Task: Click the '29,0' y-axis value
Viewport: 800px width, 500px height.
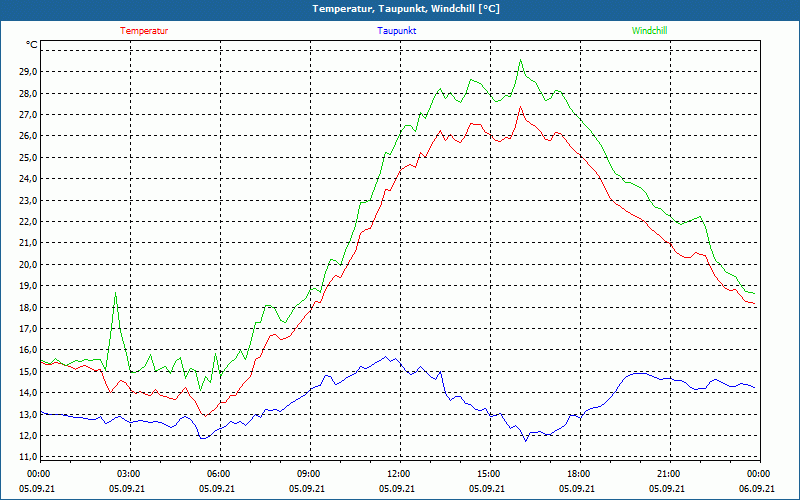Action: click(29, 72)
